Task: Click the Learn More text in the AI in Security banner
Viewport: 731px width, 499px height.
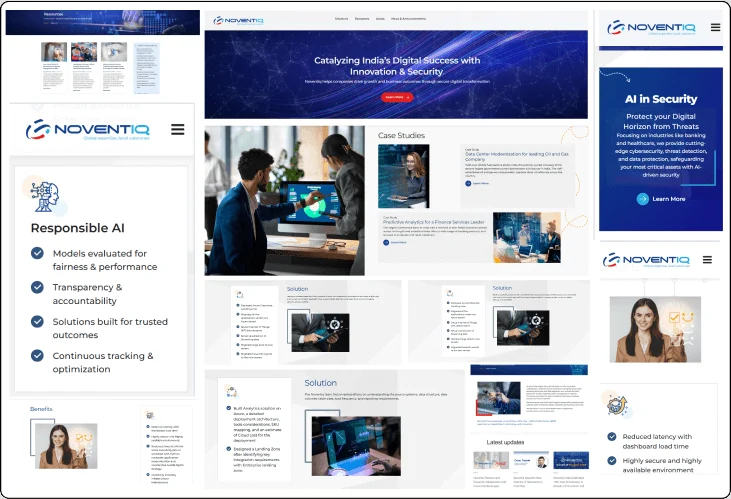Action: click(x=669, y=199)
